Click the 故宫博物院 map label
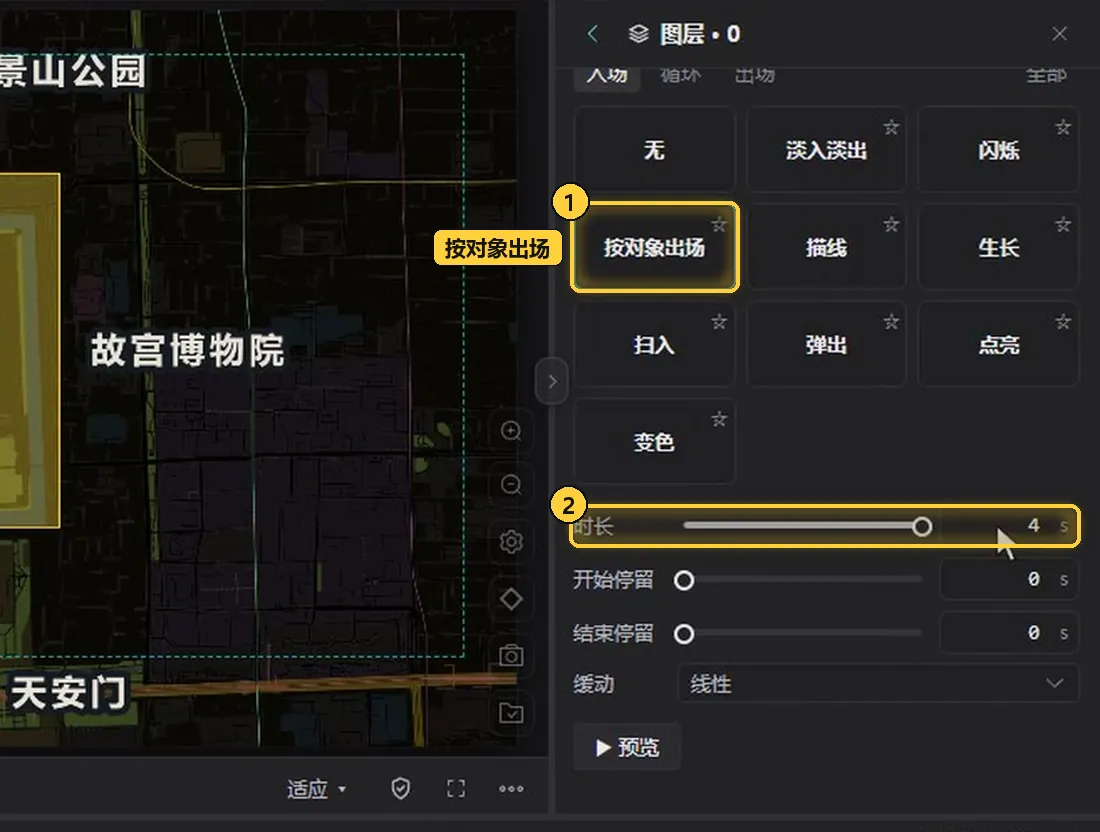The image size is (1100, 832). 187,350
